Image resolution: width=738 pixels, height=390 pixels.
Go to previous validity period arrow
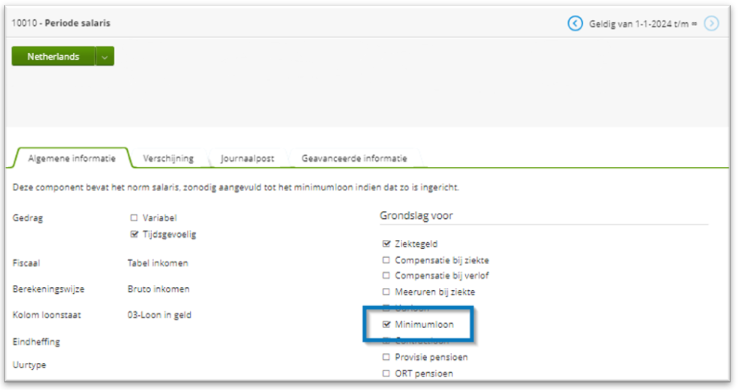[x=575, y=23]
